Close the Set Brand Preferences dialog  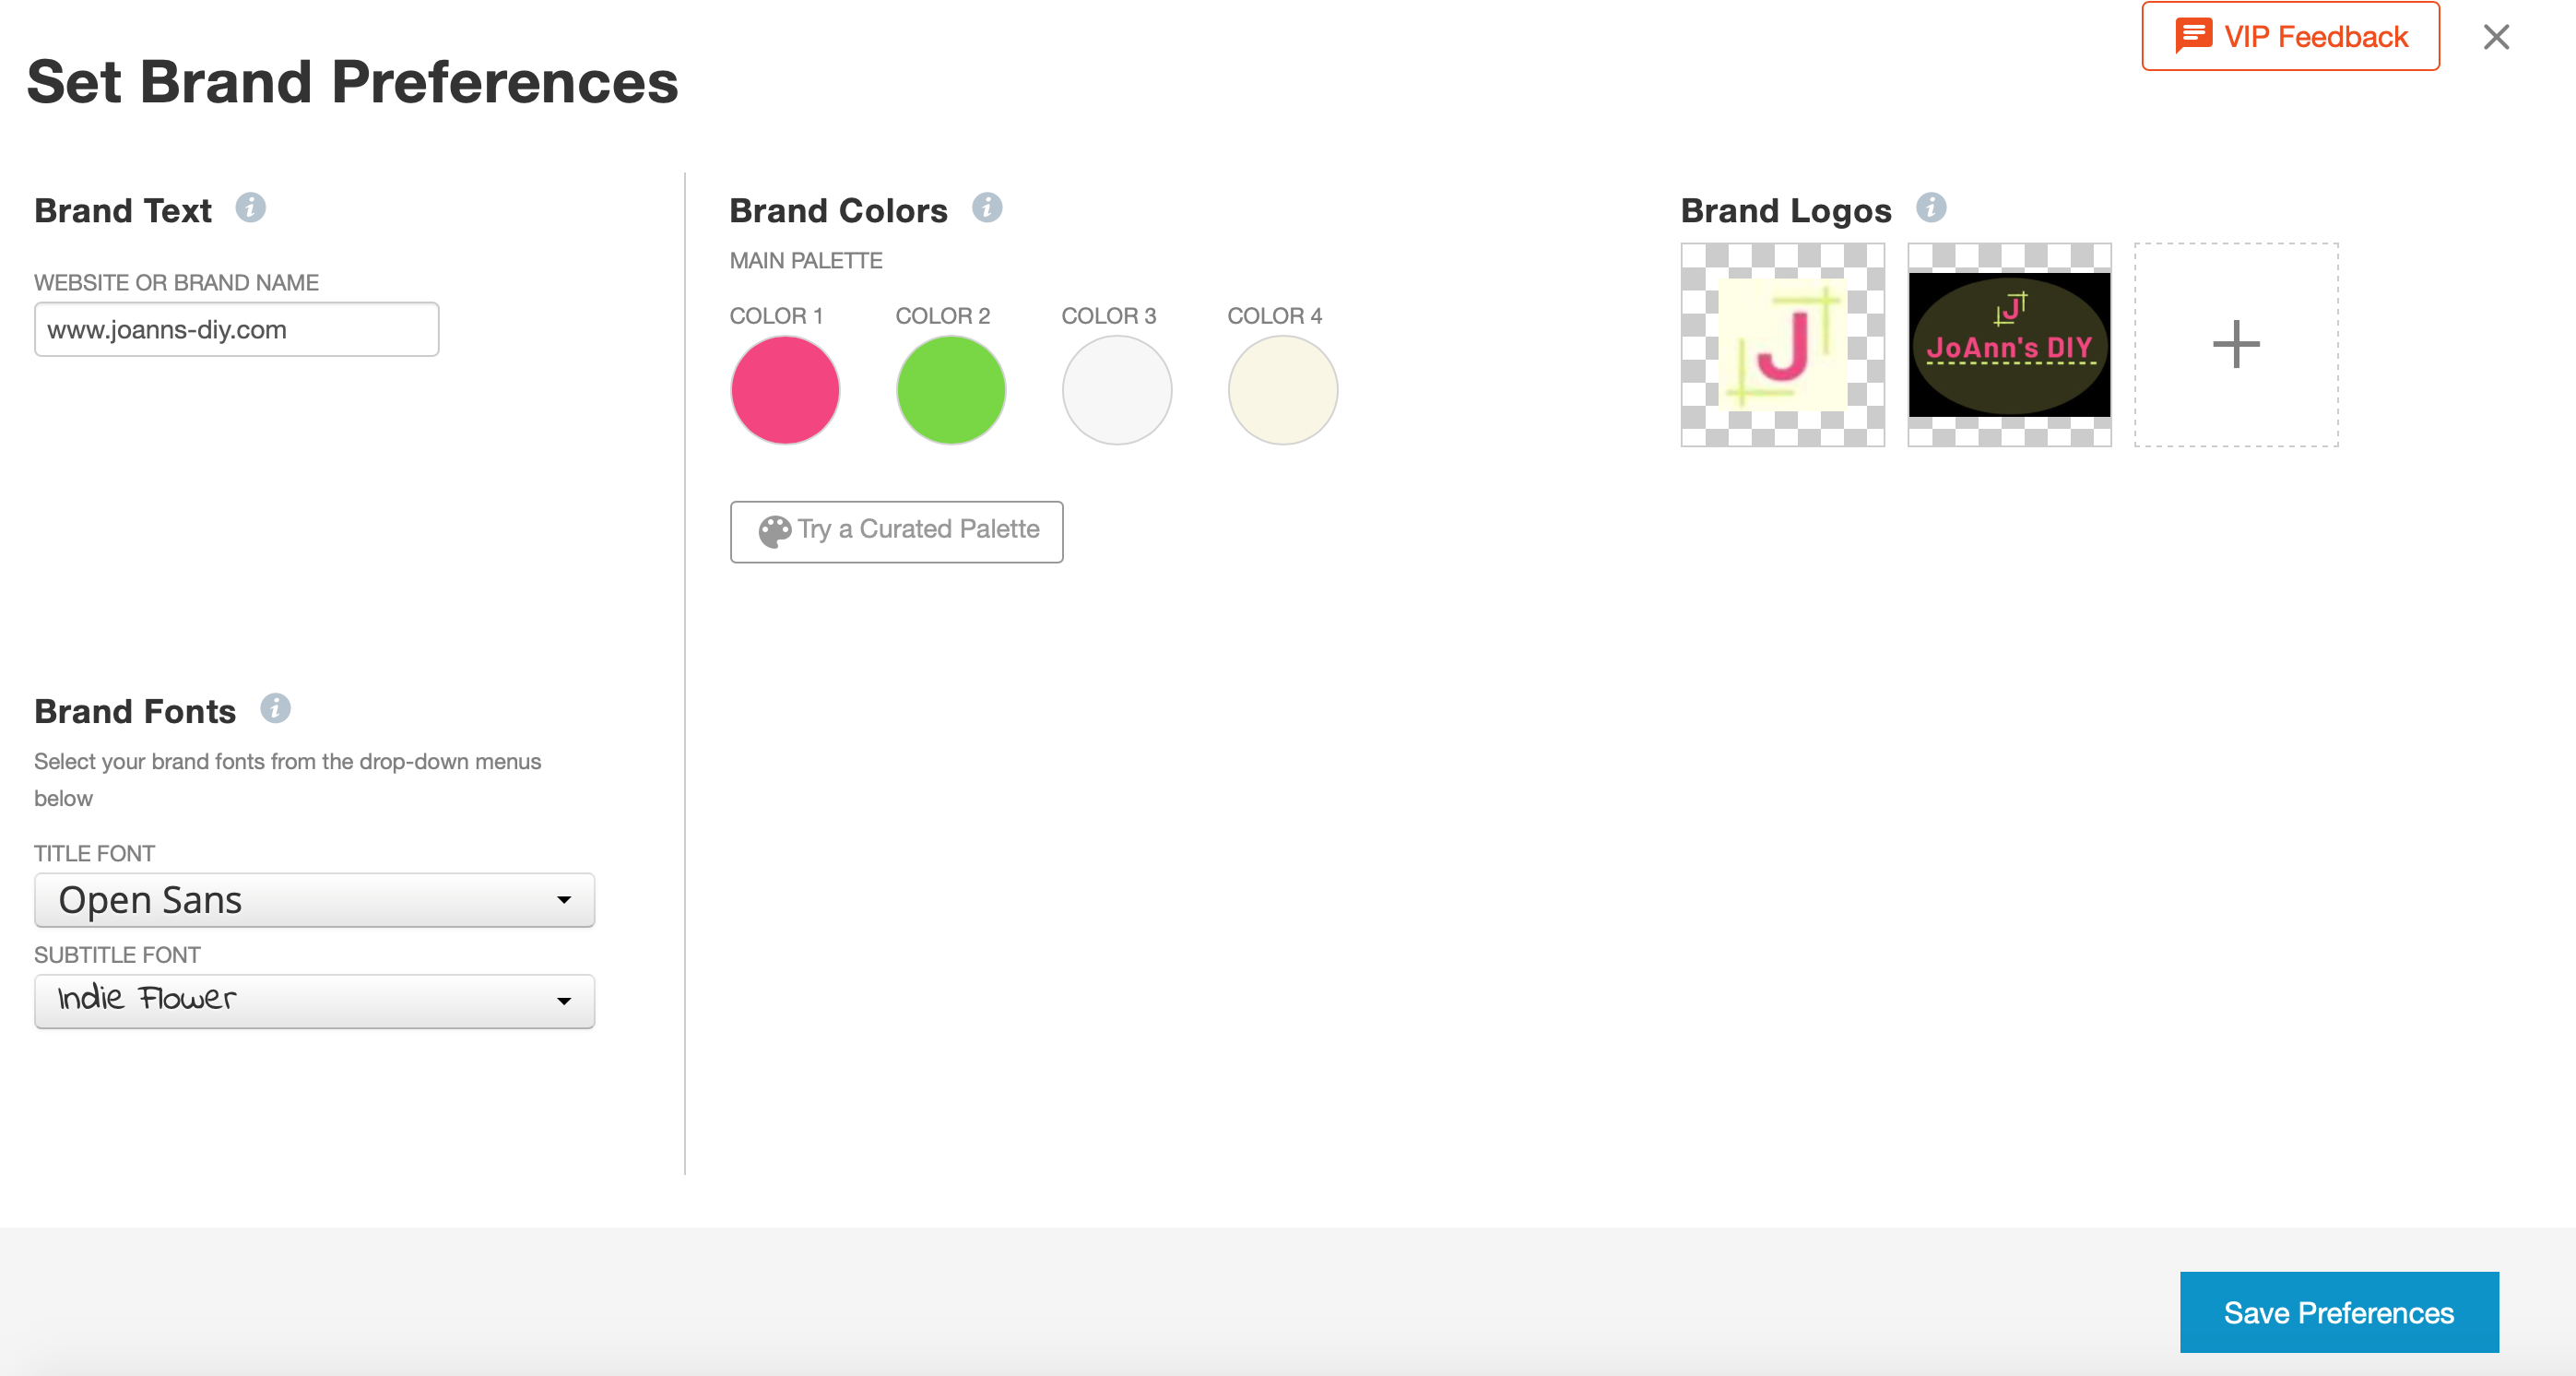point(2496,37)
